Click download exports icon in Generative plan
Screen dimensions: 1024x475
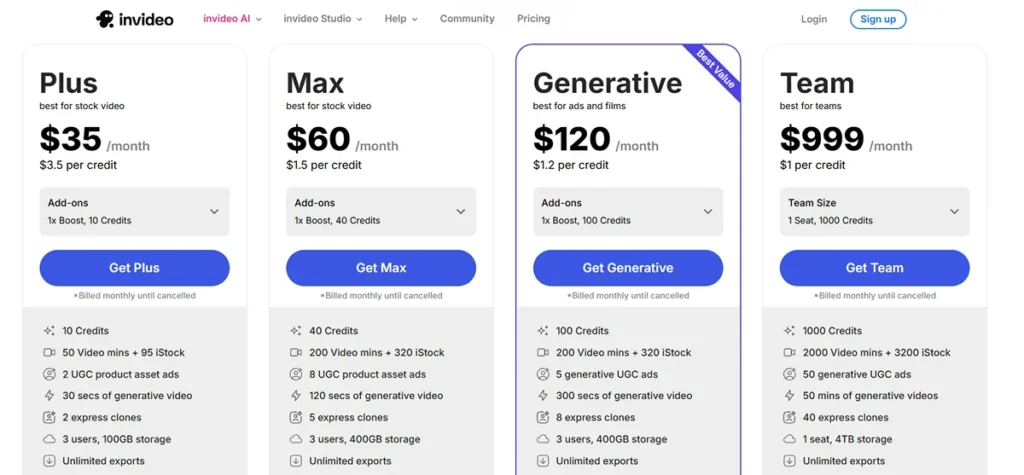(x=543, y=461)
